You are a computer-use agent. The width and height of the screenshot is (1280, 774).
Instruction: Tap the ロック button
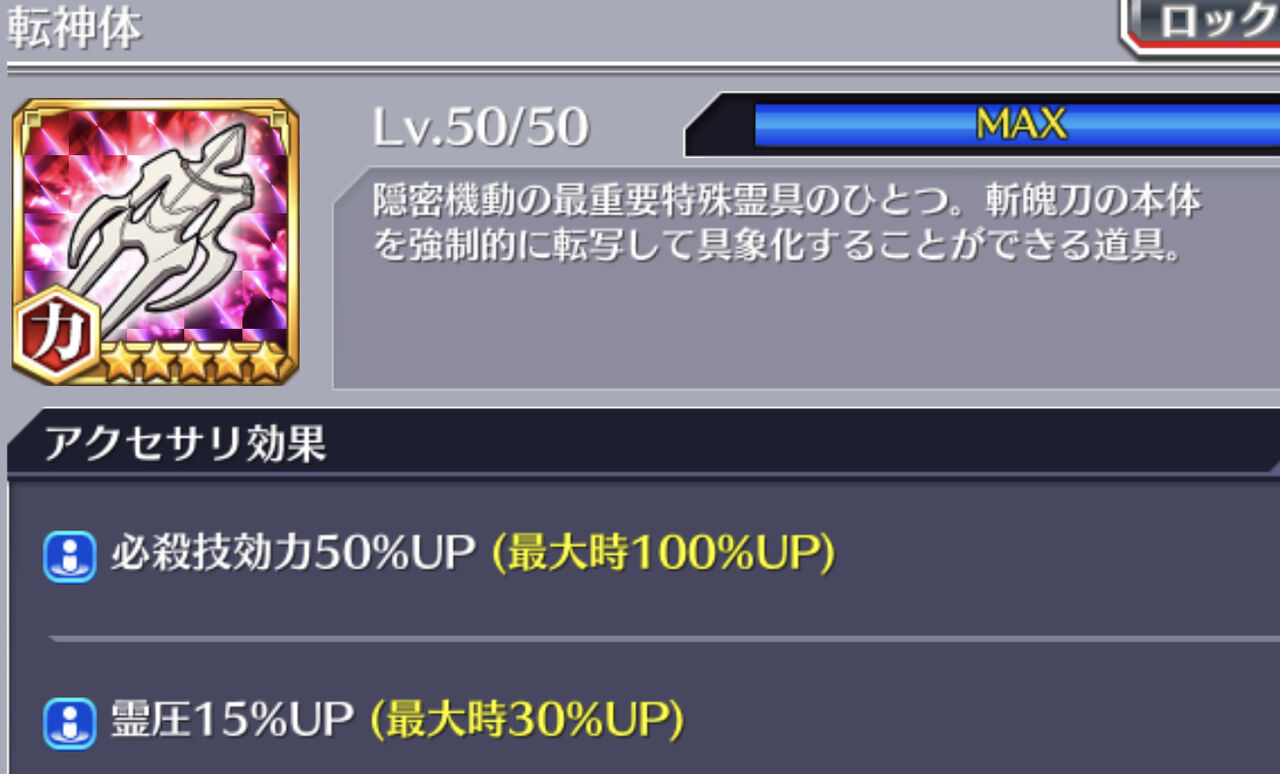(1202, 22)
